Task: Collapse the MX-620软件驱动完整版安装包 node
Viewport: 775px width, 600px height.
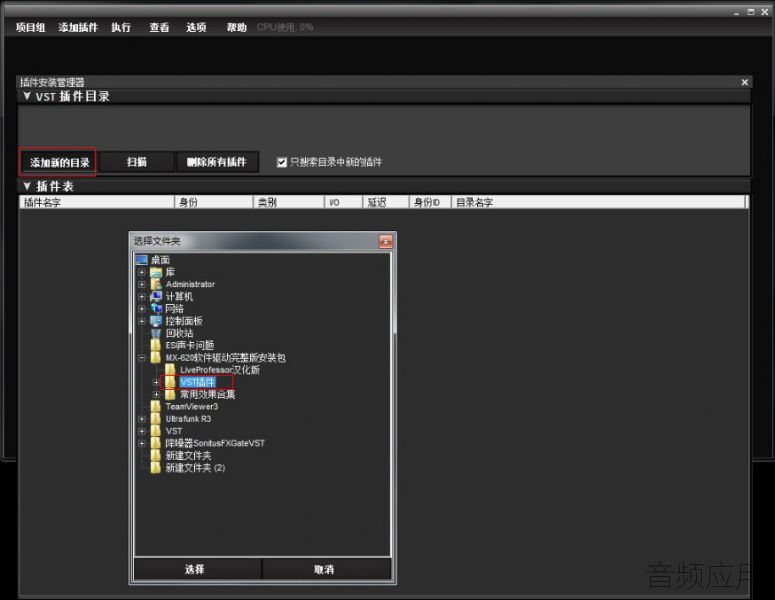Action: pyautogui.click(x=142, y=358)
